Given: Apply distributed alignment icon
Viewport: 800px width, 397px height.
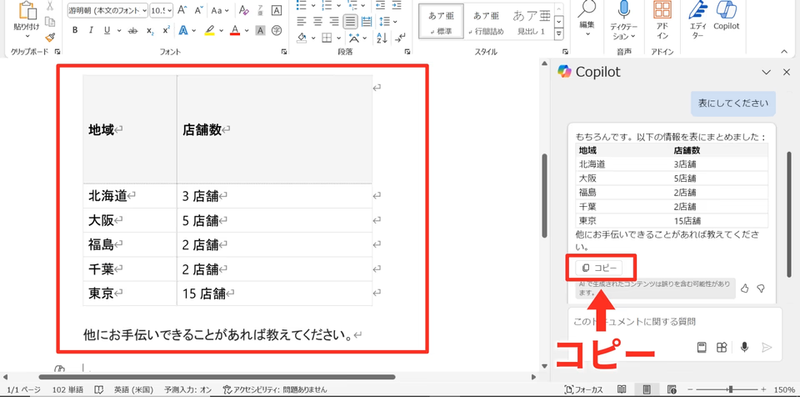Looking at the screenshot, I should [366, 21].
